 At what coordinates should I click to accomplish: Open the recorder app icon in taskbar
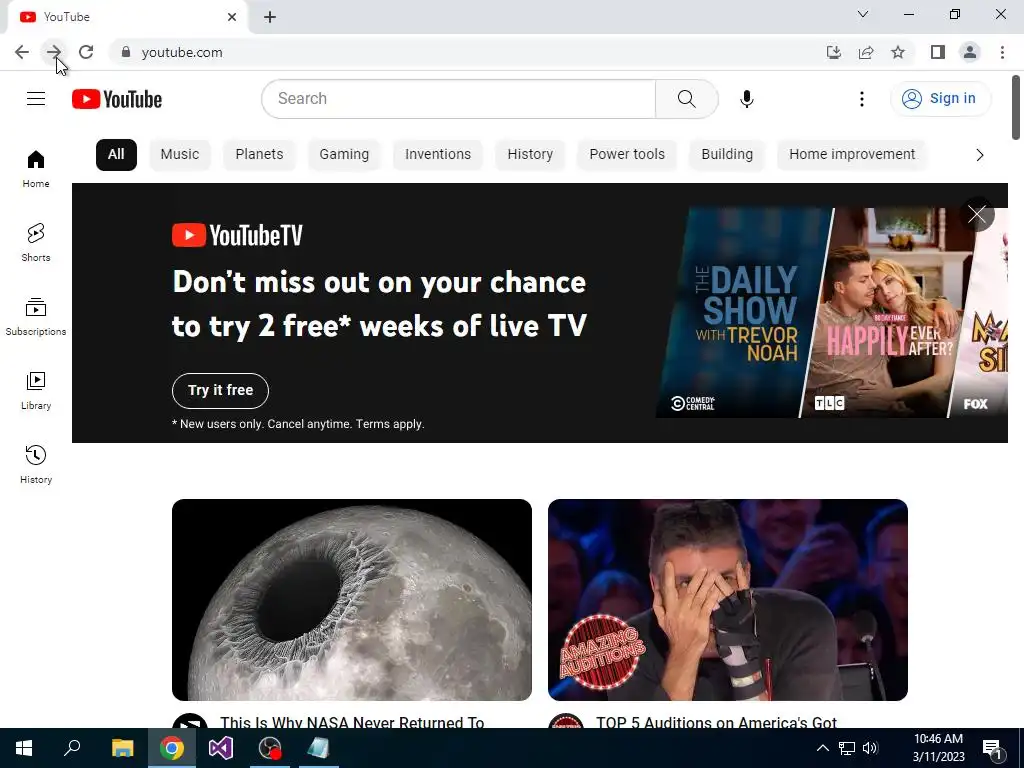click(x=270, y=748)
